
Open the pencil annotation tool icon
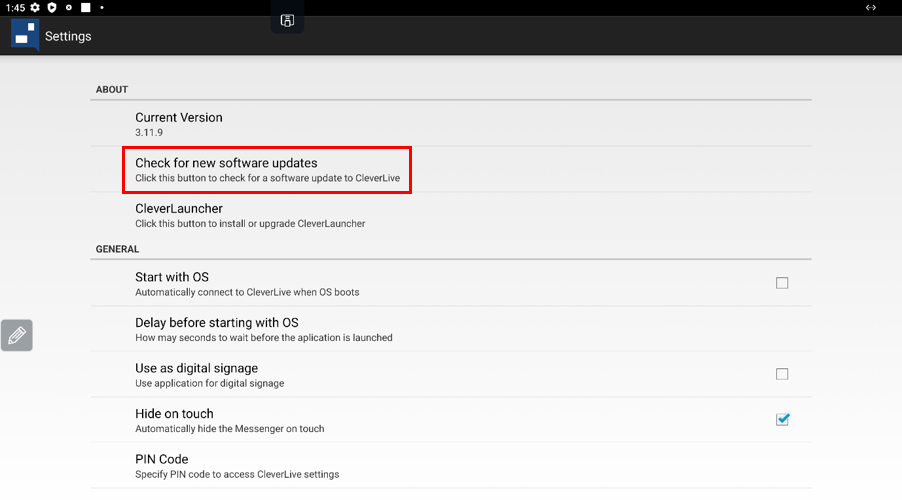click(x=17, y=335)
